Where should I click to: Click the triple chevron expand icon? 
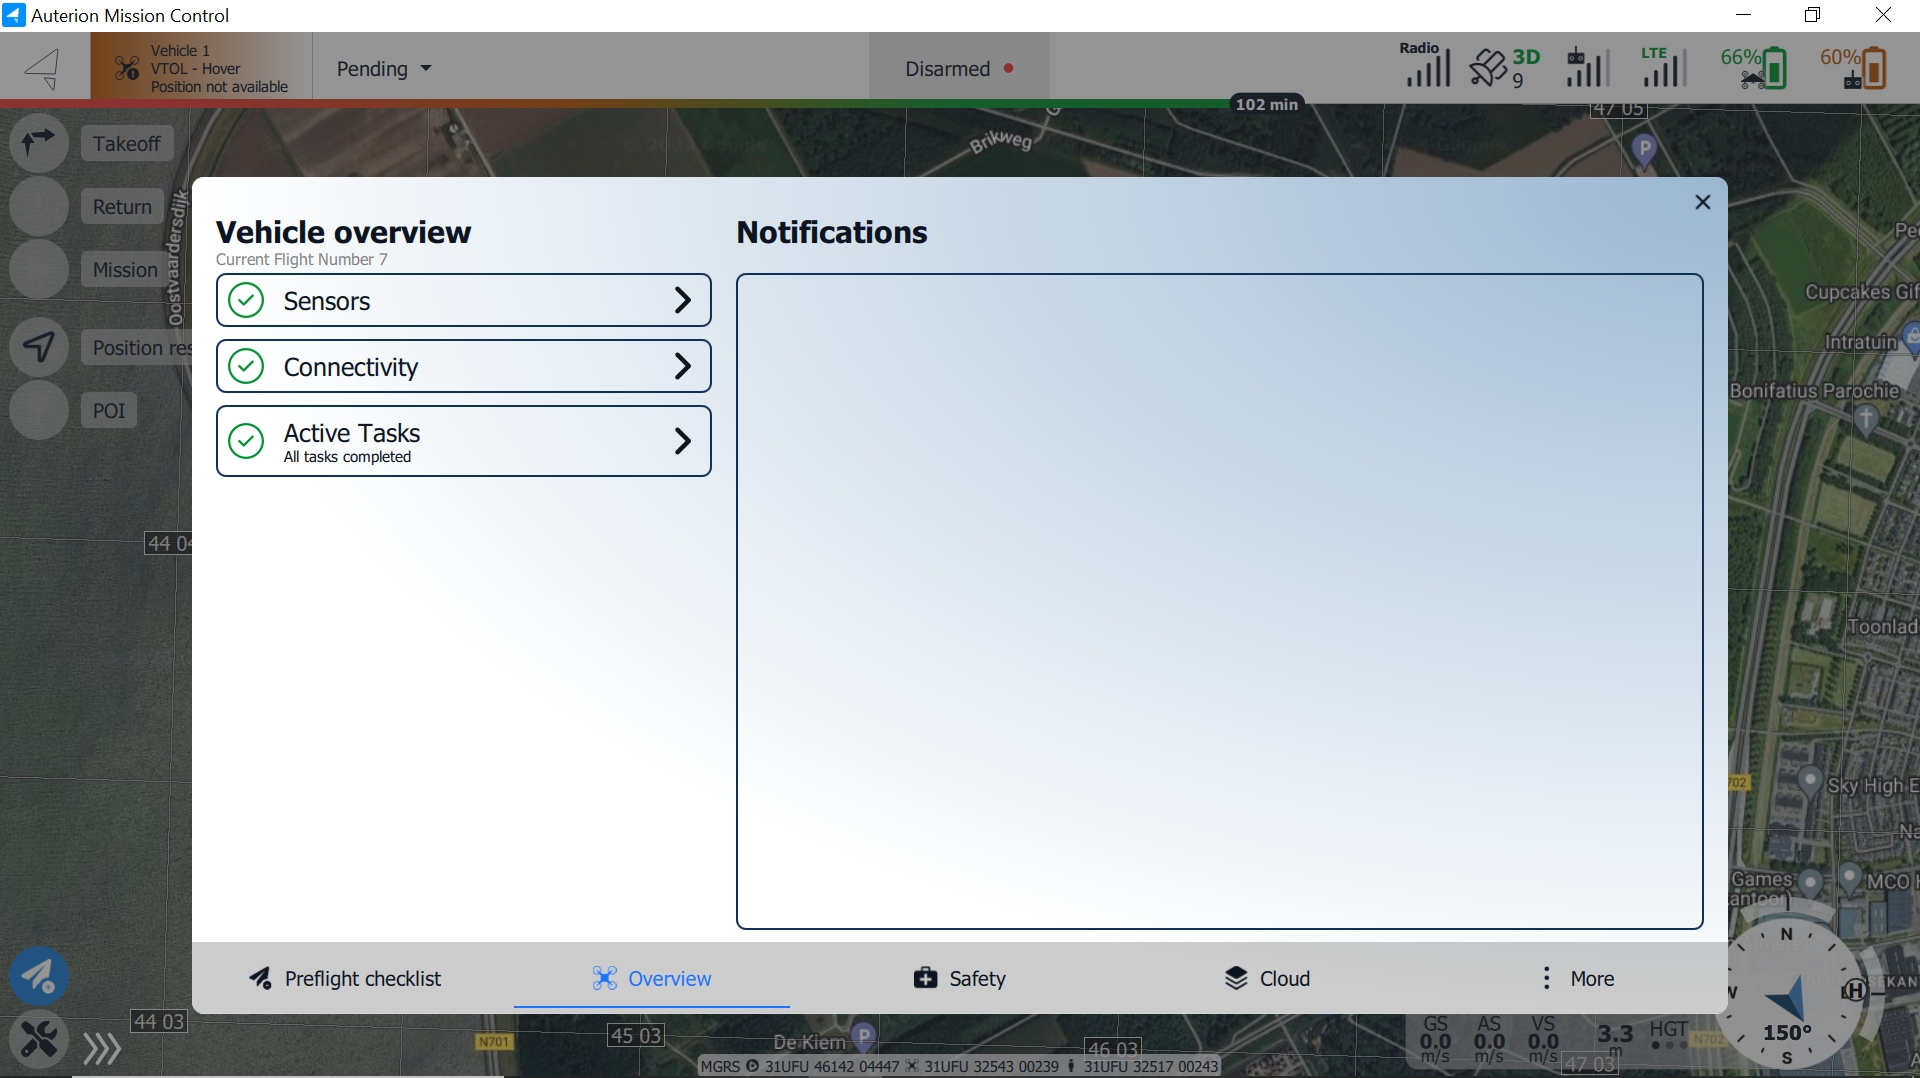point(101,1048)
